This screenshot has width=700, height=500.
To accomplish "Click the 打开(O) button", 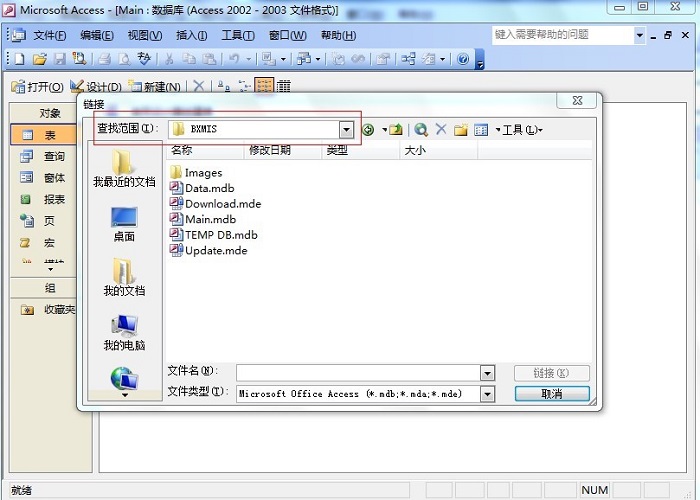I will coord(38,87).
